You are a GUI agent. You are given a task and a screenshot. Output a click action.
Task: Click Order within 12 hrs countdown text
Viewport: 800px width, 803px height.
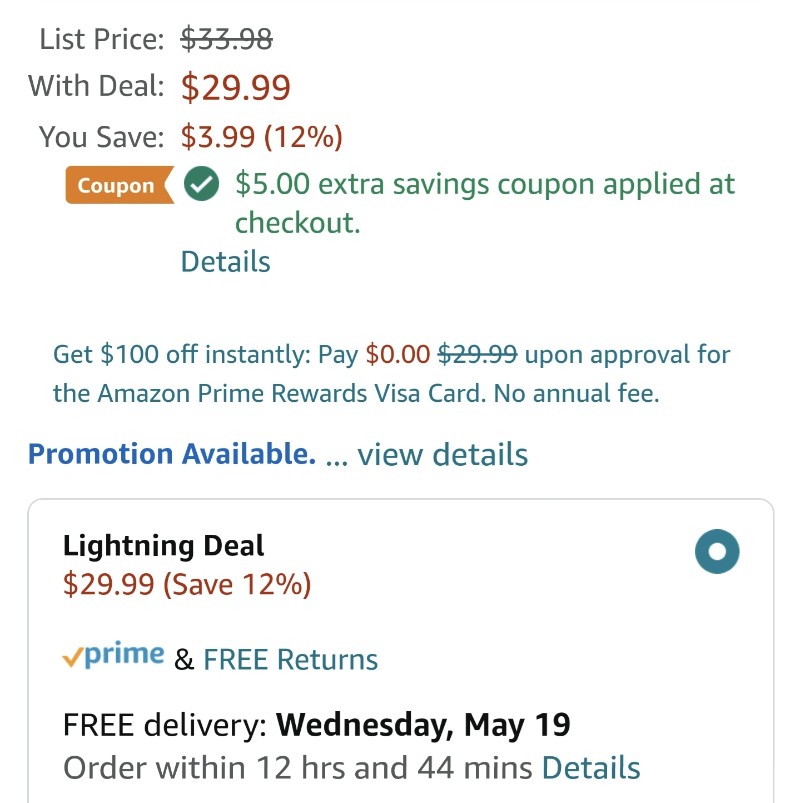point(298,768)
